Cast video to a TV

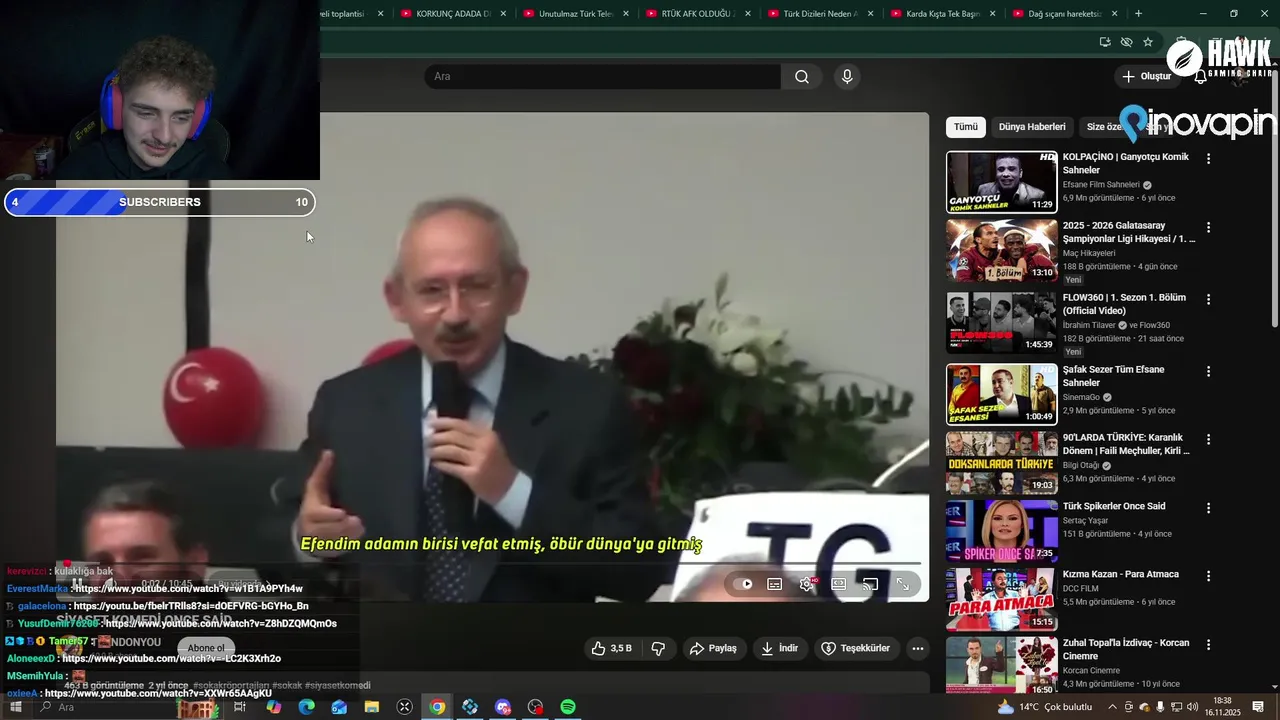click(870, 584)
